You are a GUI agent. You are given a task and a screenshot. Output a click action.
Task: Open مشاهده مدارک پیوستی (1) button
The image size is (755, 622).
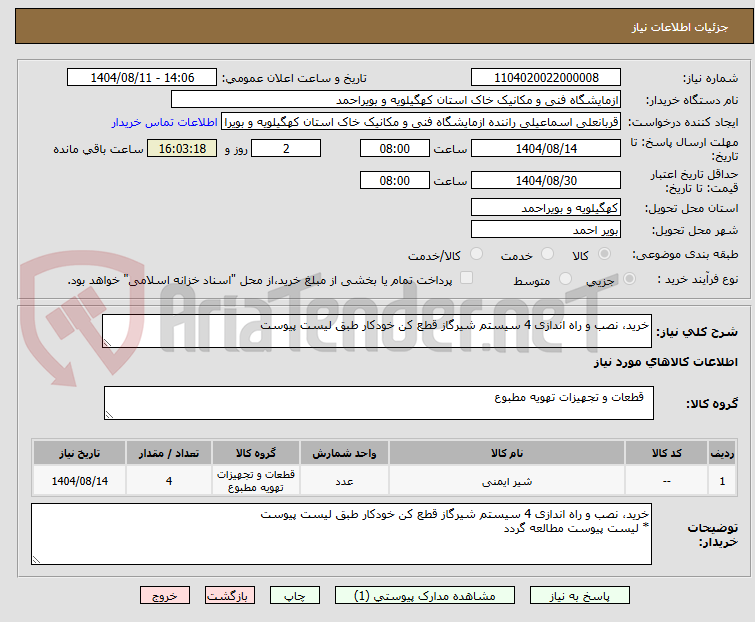[425, 596]
